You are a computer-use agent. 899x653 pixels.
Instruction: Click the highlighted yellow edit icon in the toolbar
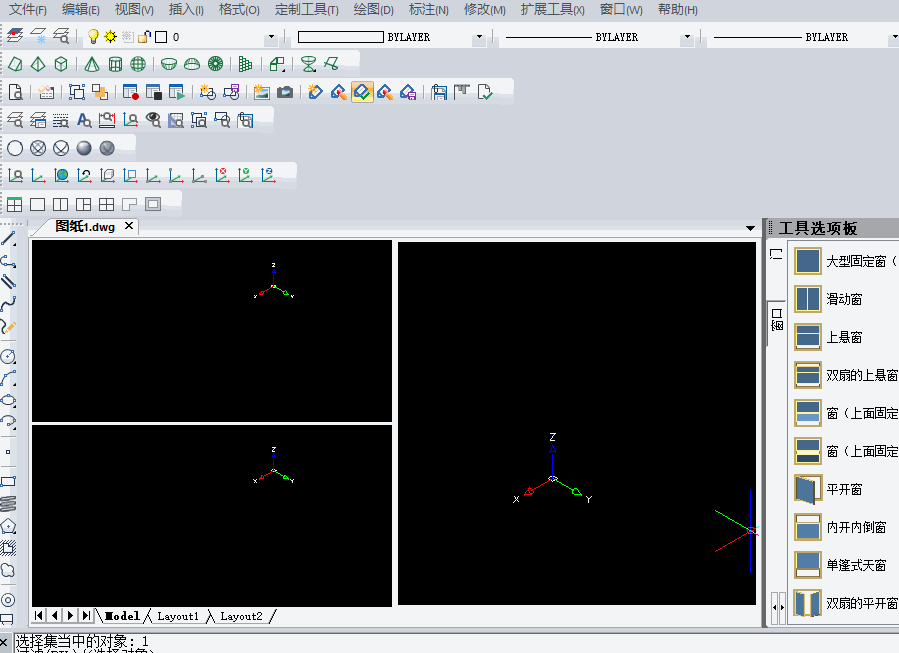click(362, 91)
